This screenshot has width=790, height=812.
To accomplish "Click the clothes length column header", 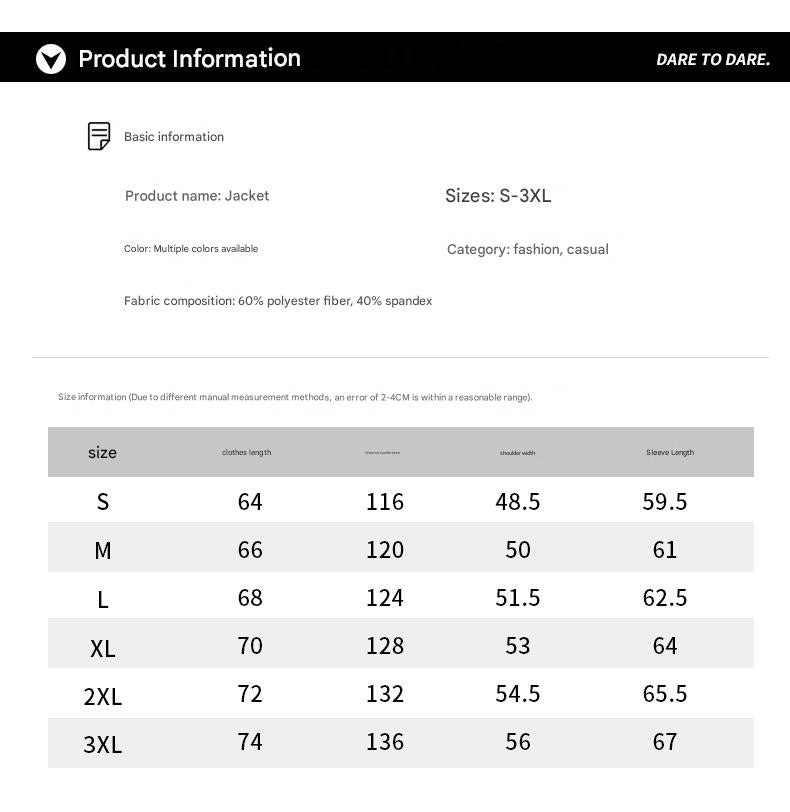I will (x=247, y=453).
